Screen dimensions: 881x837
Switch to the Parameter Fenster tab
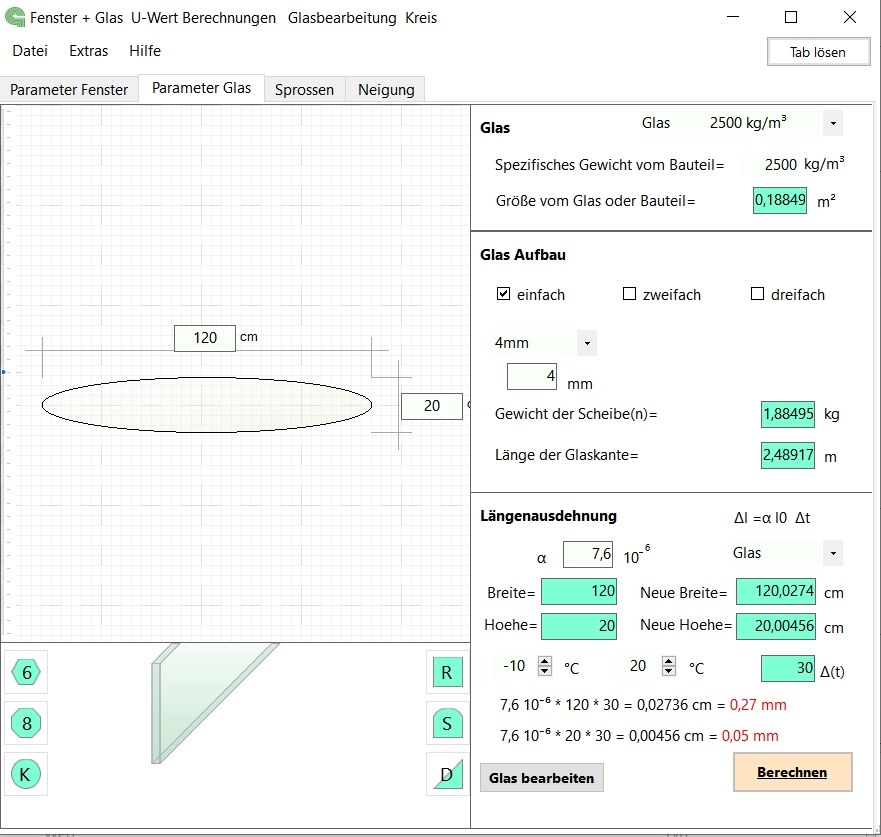(69, 90)
